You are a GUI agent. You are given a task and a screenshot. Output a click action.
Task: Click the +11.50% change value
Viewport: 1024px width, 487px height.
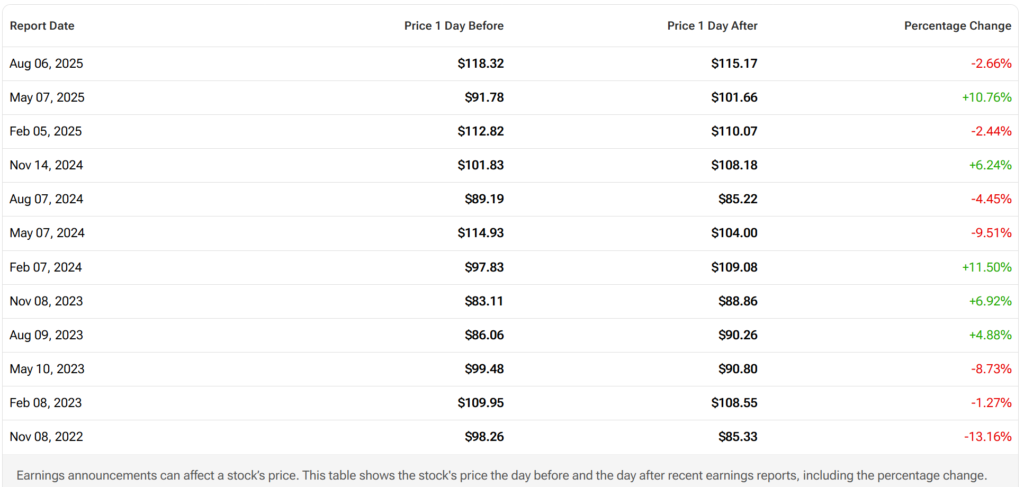point(987,267)
